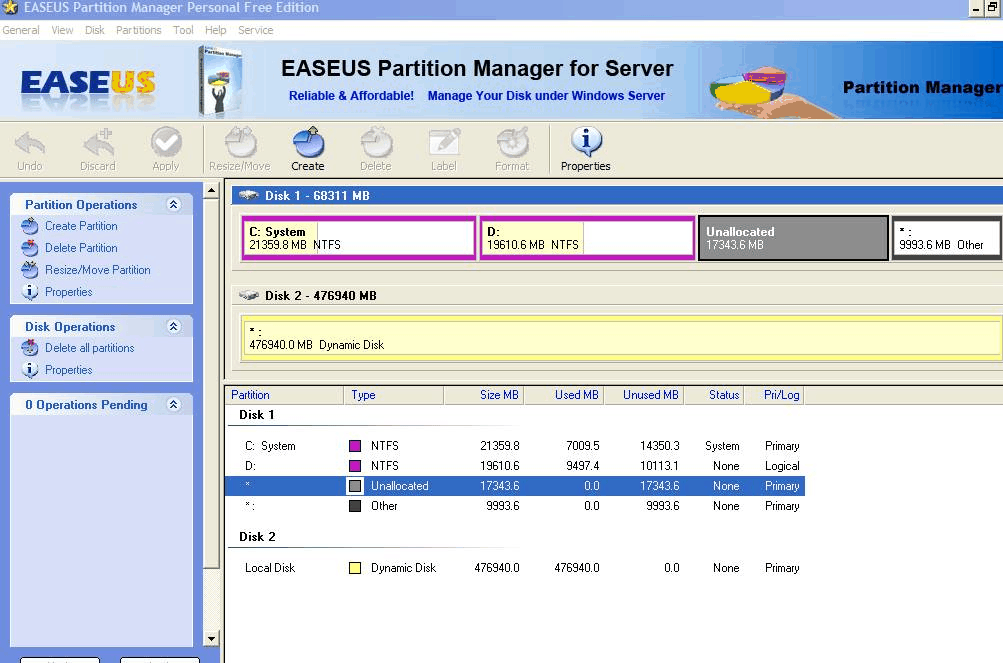Sort by the Used MB column header
This screenshot has height=663, width=1003.
[x=564, y=395]
